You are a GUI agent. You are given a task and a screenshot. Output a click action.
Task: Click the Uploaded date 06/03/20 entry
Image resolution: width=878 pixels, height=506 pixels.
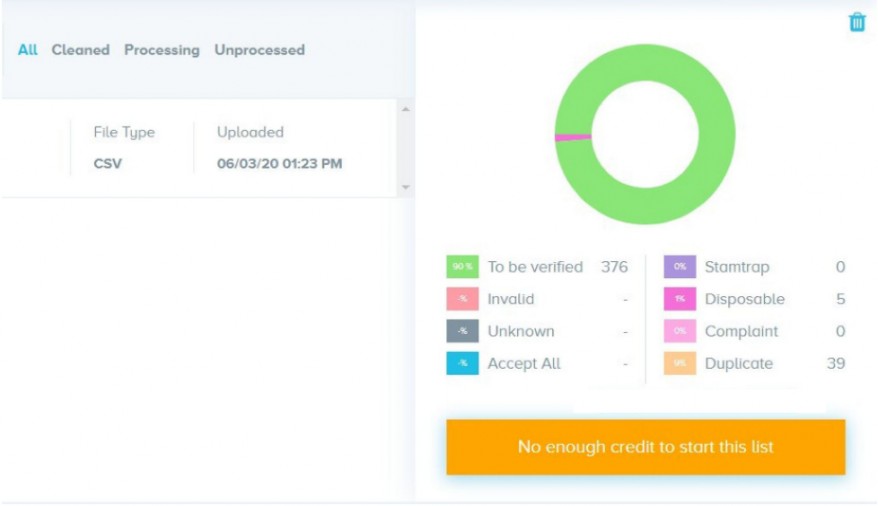click(279, 163)
